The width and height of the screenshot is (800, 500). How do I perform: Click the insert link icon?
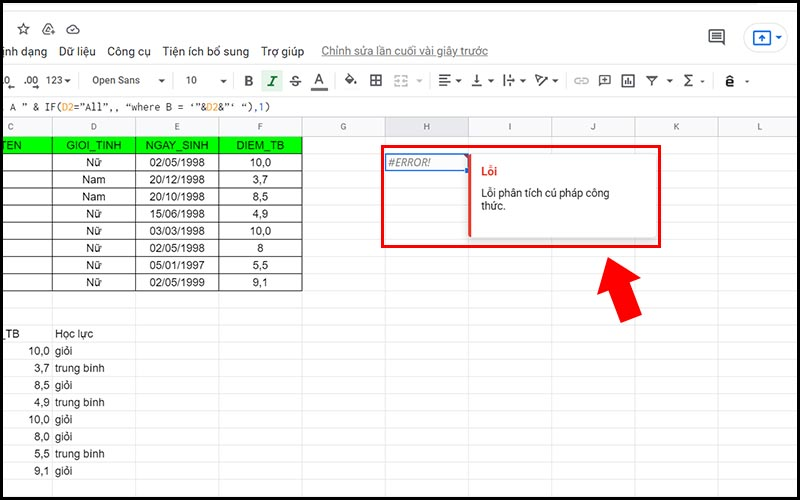[581, 81]
